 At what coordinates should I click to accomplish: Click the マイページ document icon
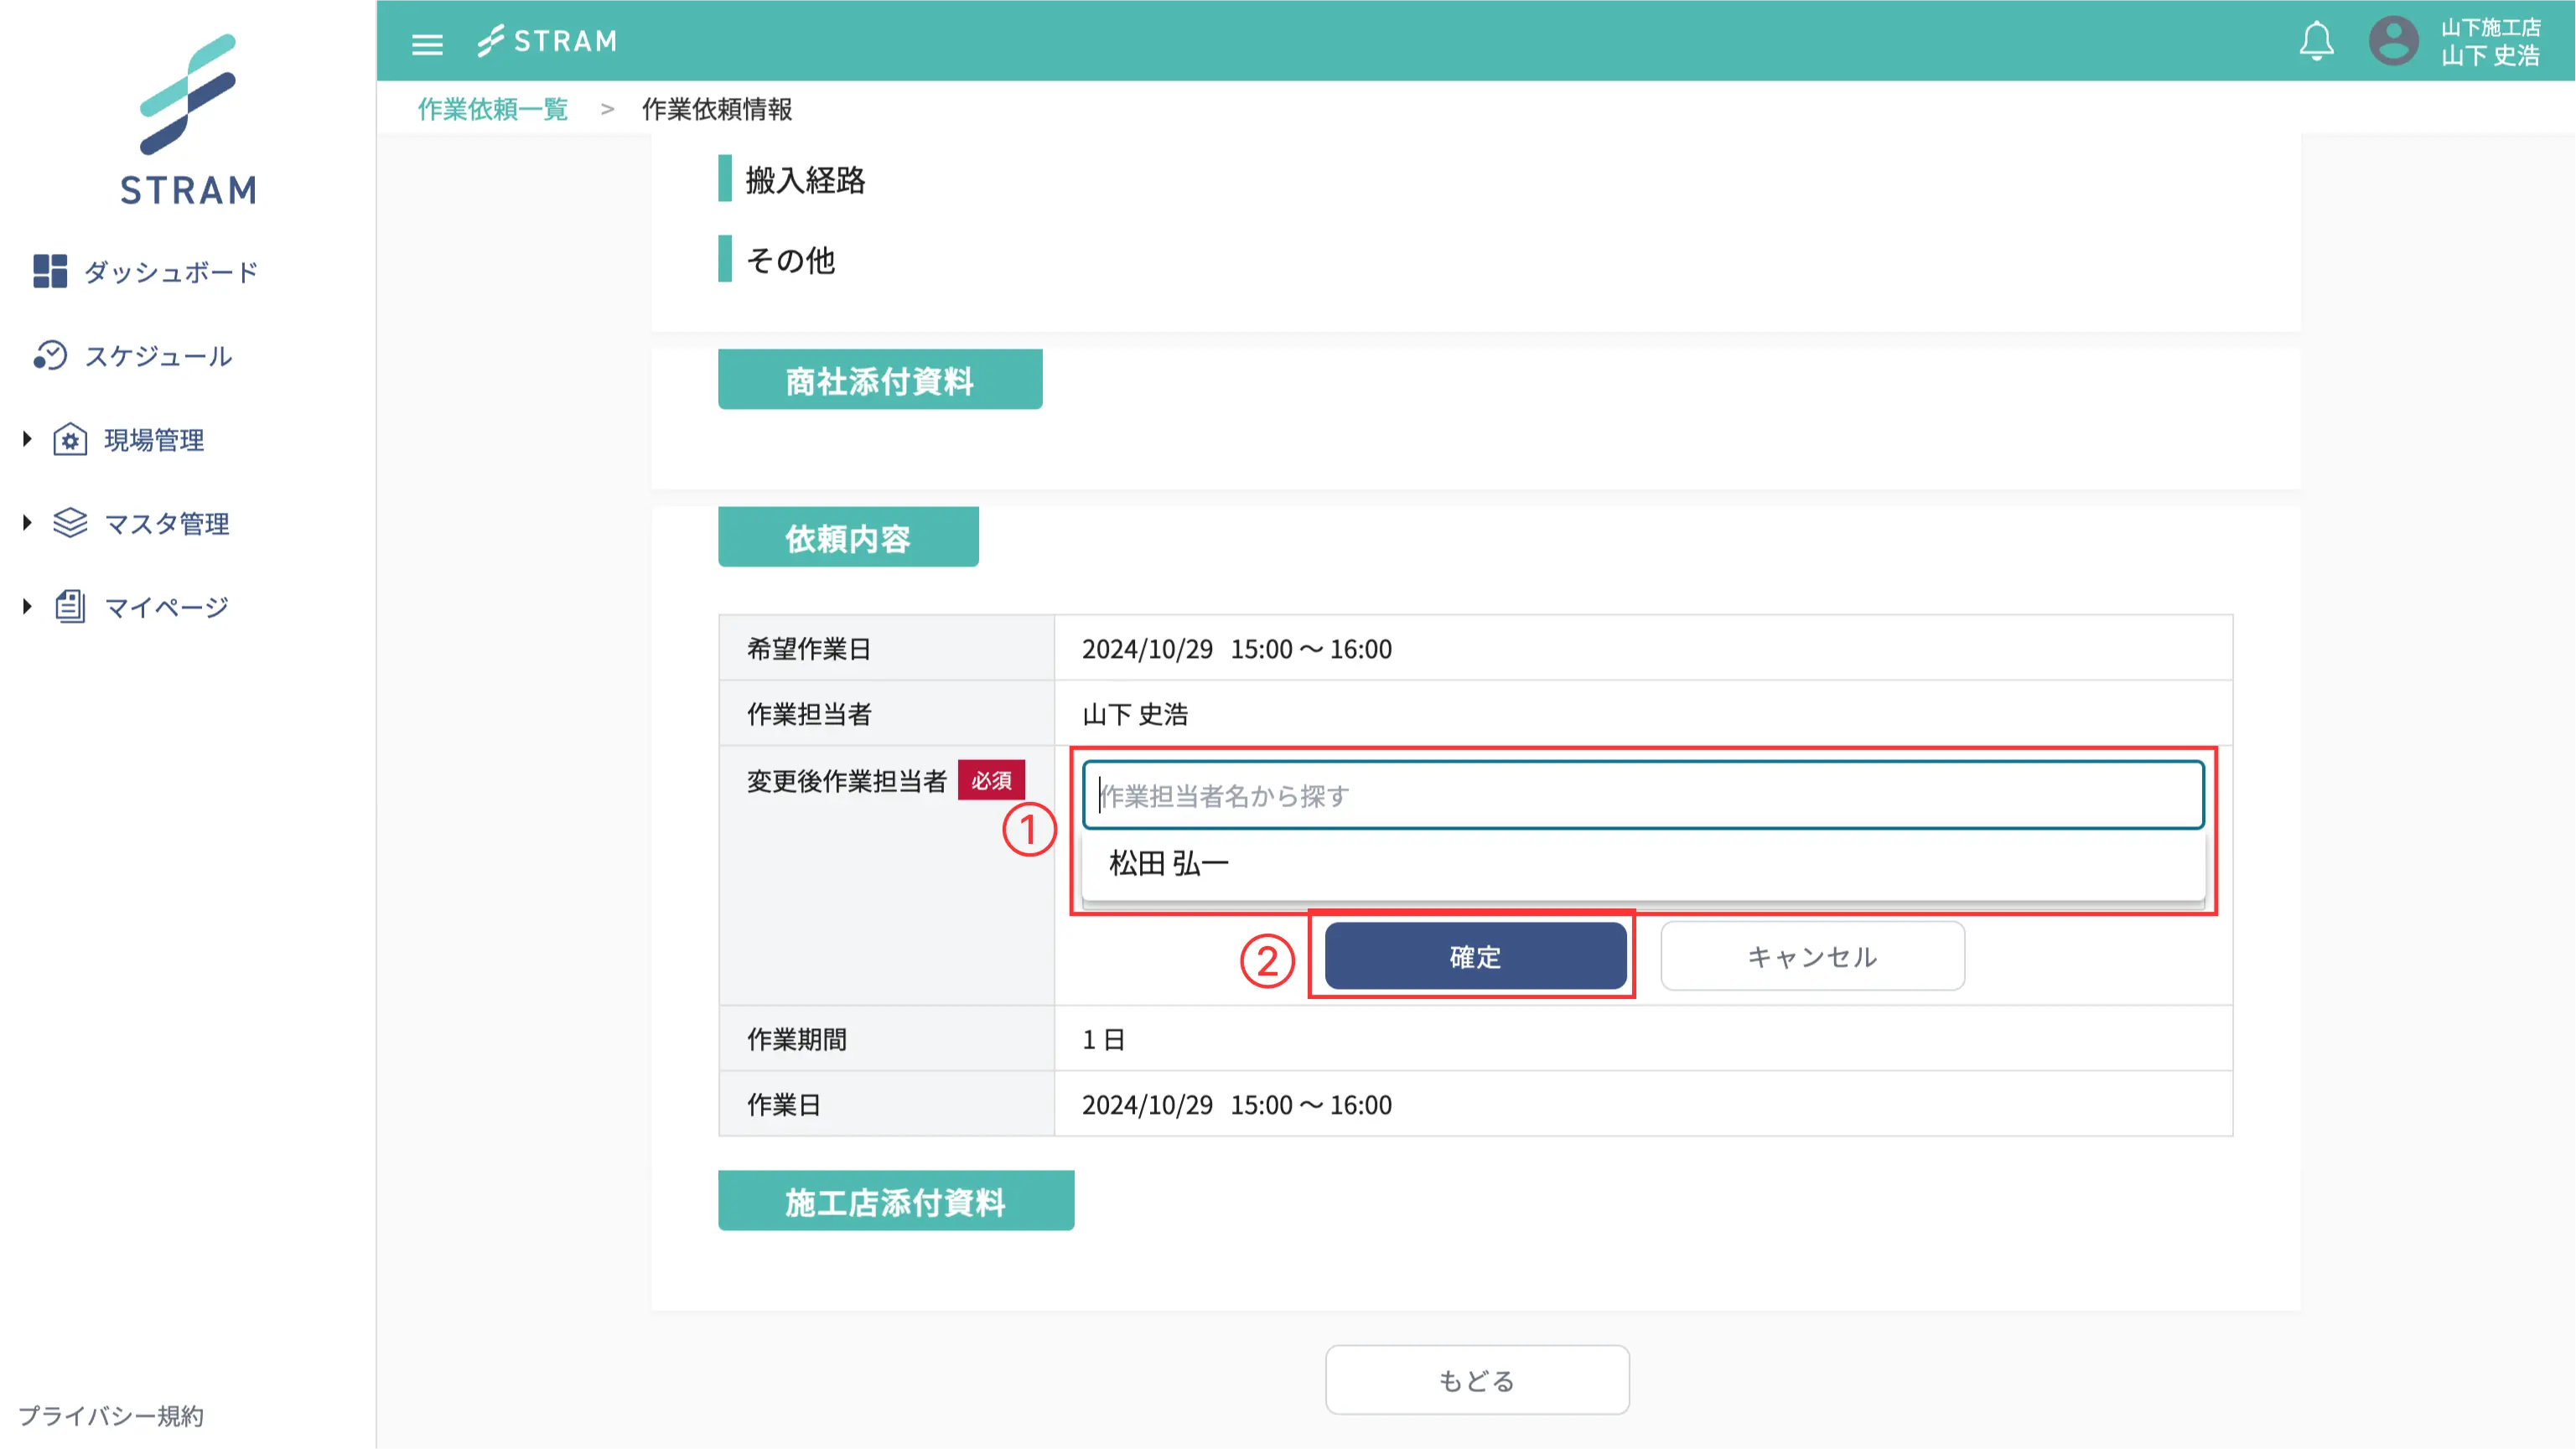[70, 606]
